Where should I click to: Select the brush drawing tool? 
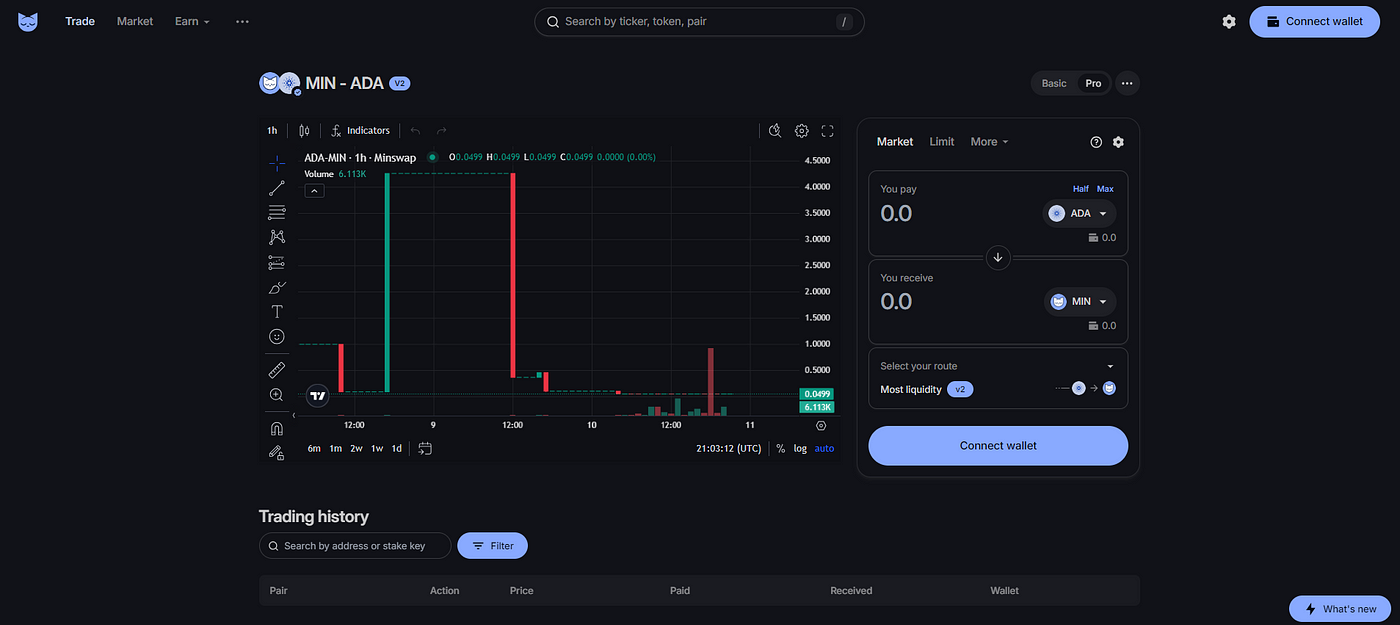pos(277,287)
